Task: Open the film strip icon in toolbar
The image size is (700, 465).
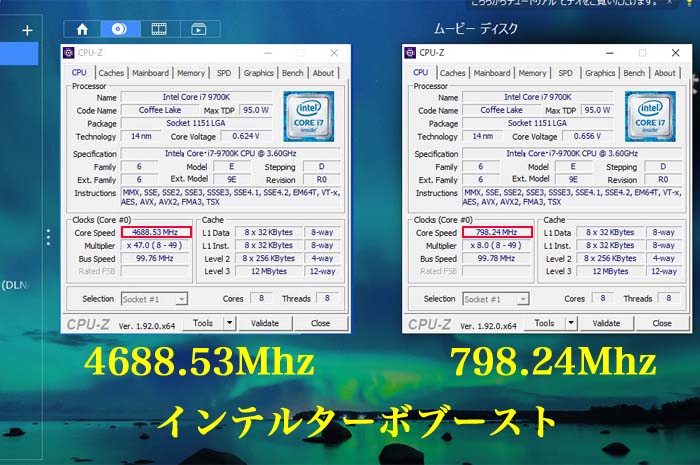Action: [x=159, y=29]
